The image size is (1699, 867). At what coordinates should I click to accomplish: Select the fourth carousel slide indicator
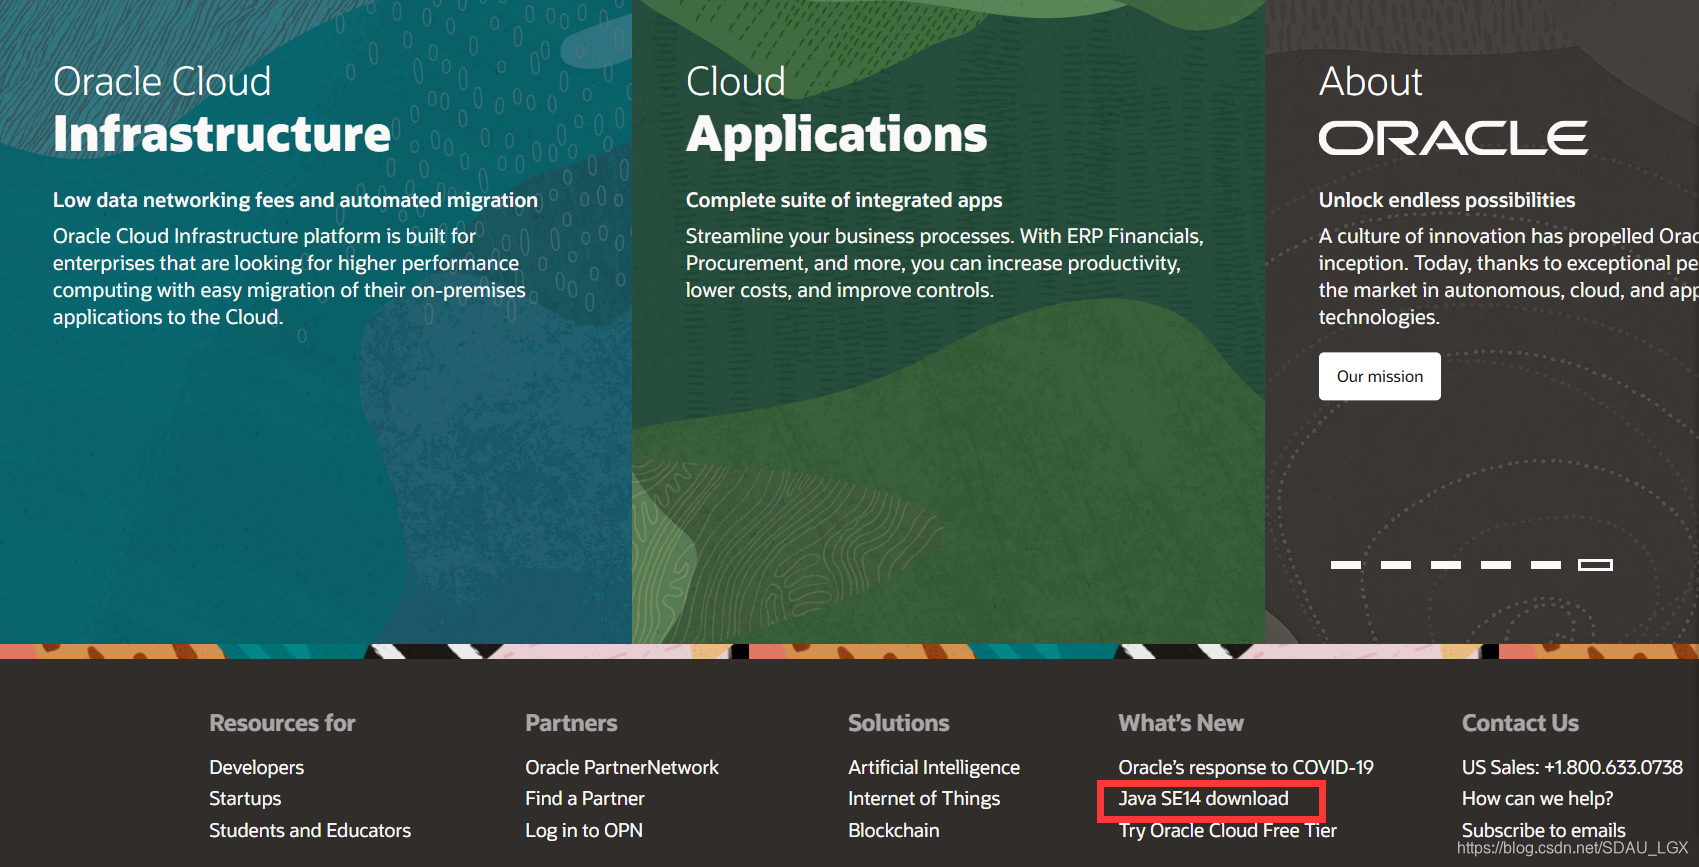(1496, 565)
